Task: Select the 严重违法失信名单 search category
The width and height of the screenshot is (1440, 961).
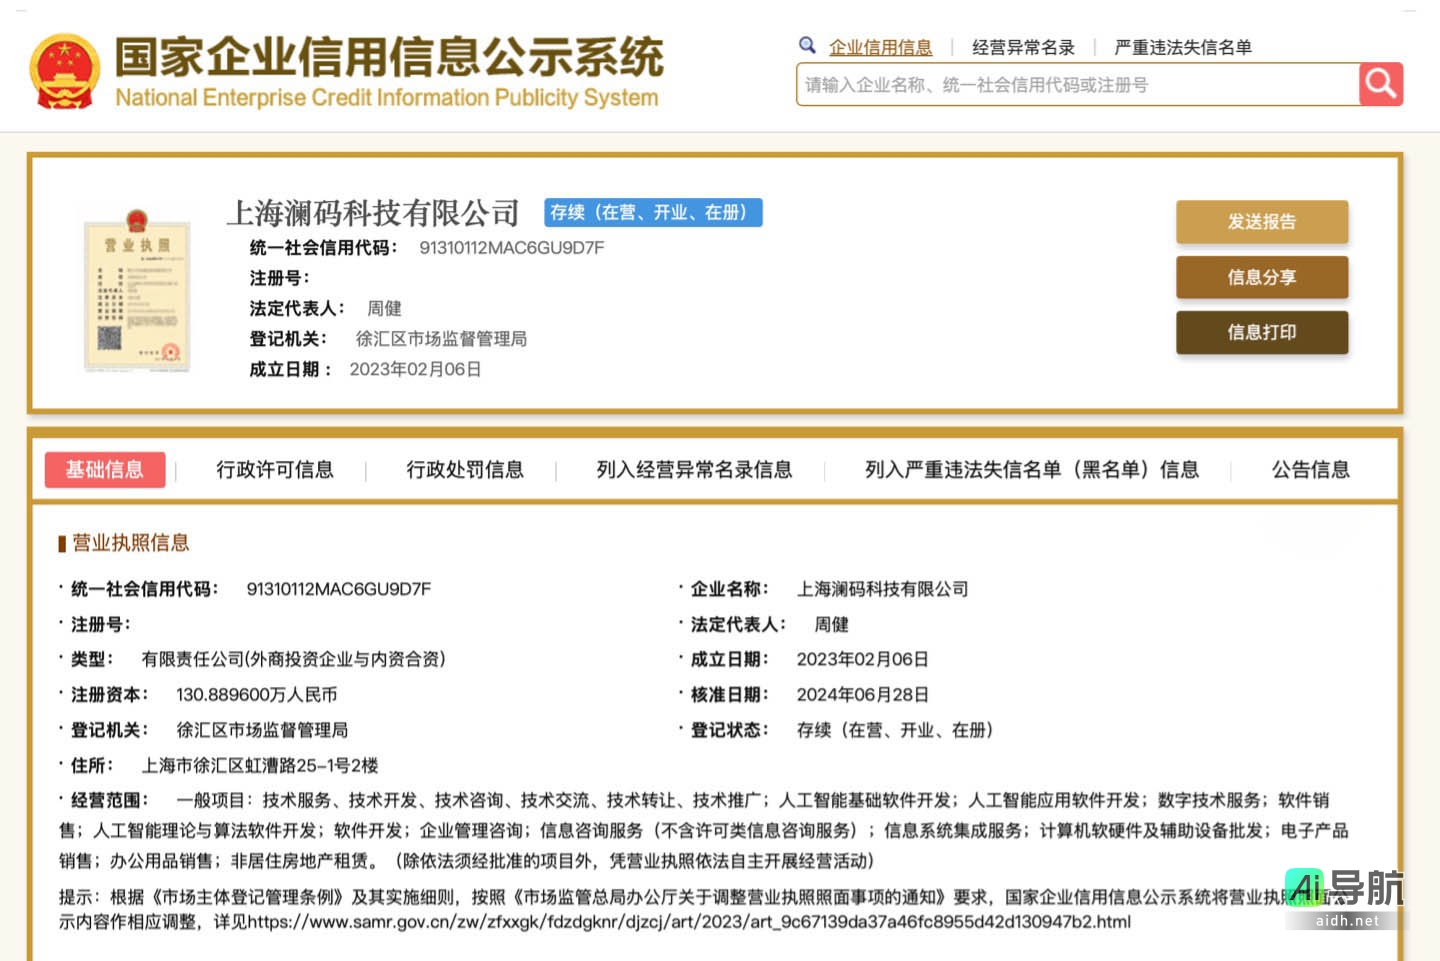Action: pos(1183,47)
